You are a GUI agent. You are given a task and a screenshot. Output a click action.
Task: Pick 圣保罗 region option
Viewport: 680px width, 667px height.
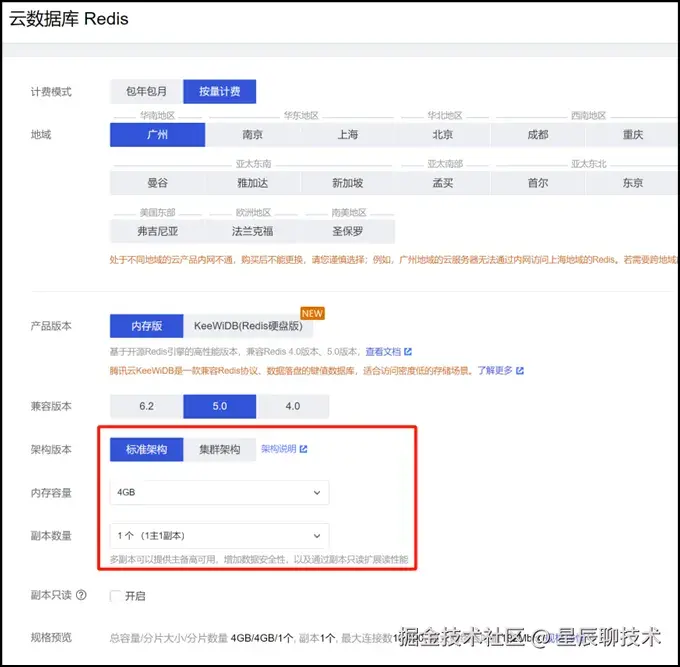pos(347,231)
